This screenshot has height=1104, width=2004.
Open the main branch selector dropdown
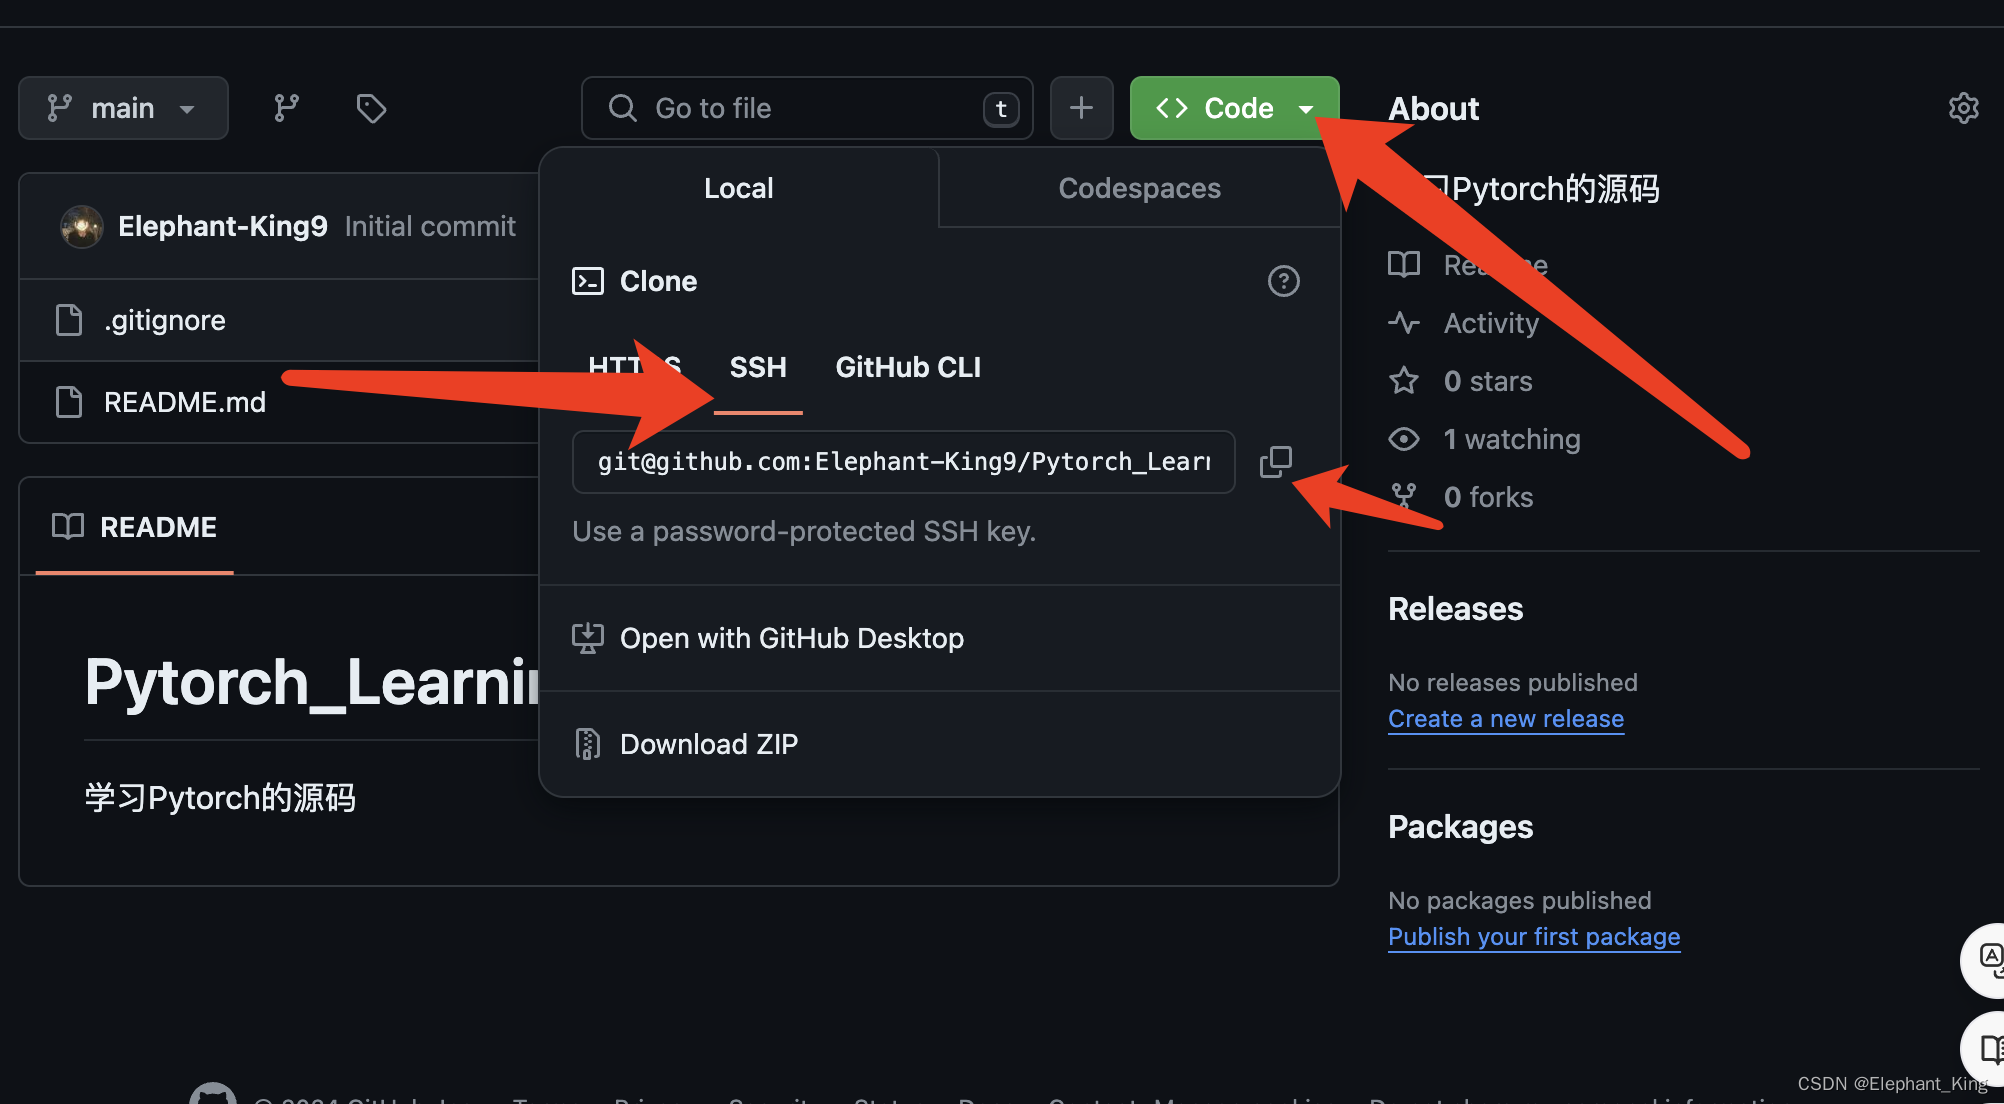[123, 108]
